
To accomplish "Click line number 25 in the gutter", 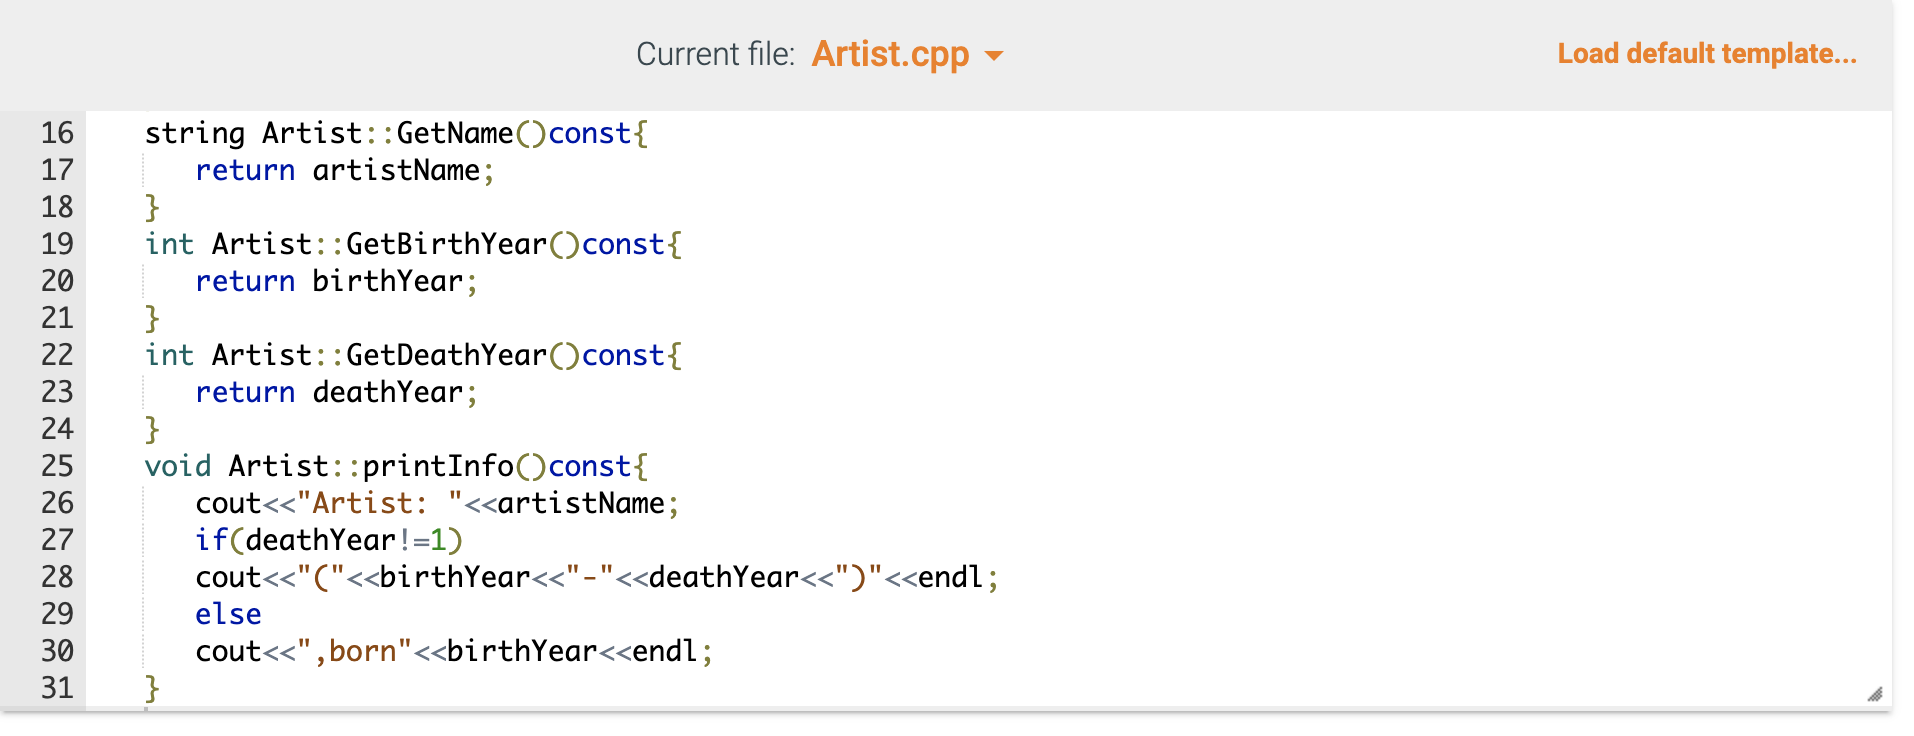I will click(57, 466).
